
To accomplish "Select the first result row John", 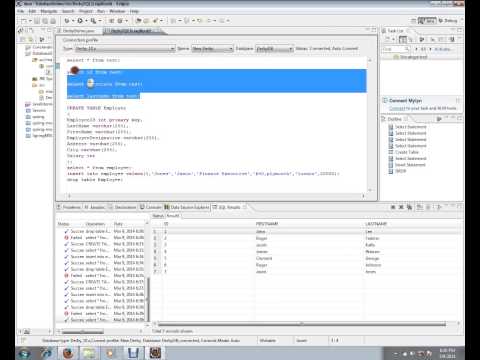I will click(307, 231).
